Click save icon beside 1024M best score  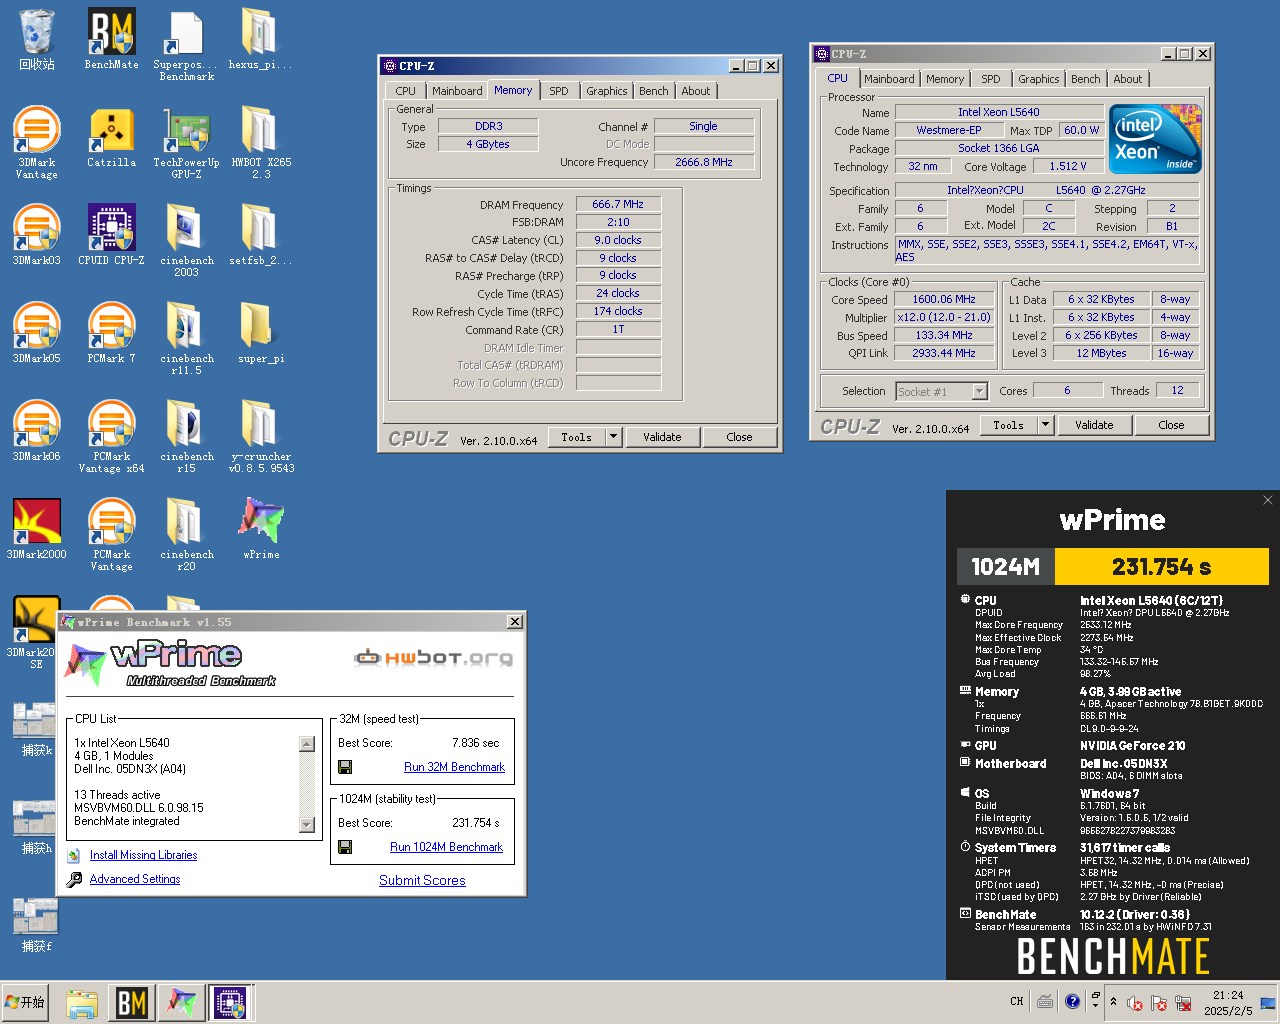(345, 847)
